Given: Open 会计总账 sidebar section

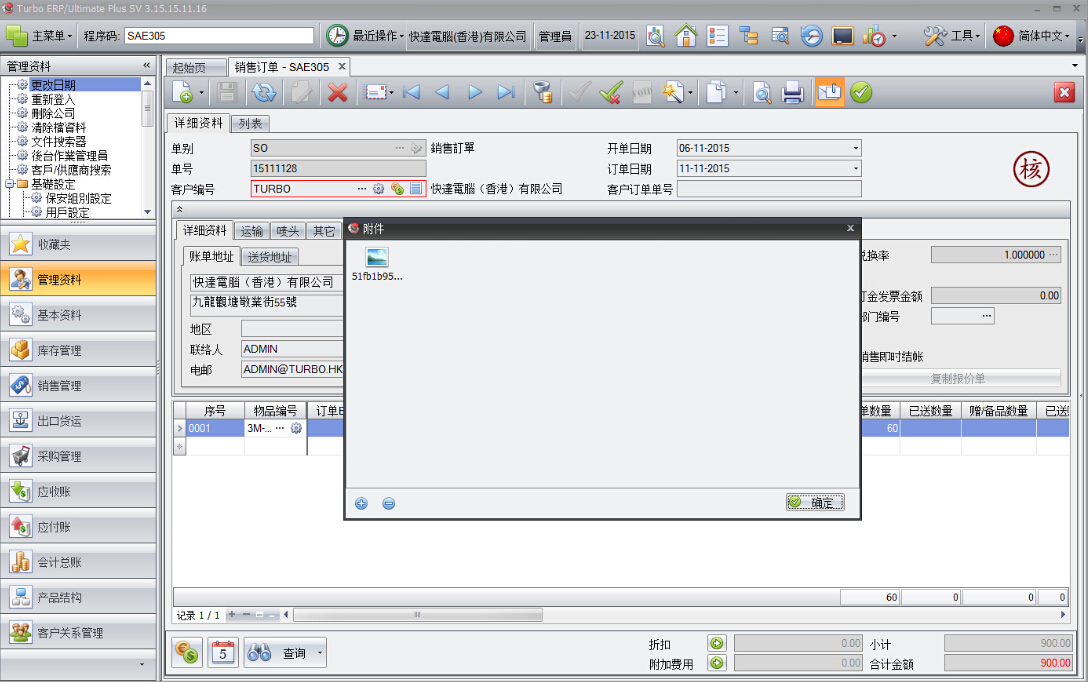Looking at the screenshot, I should (78, 562).
